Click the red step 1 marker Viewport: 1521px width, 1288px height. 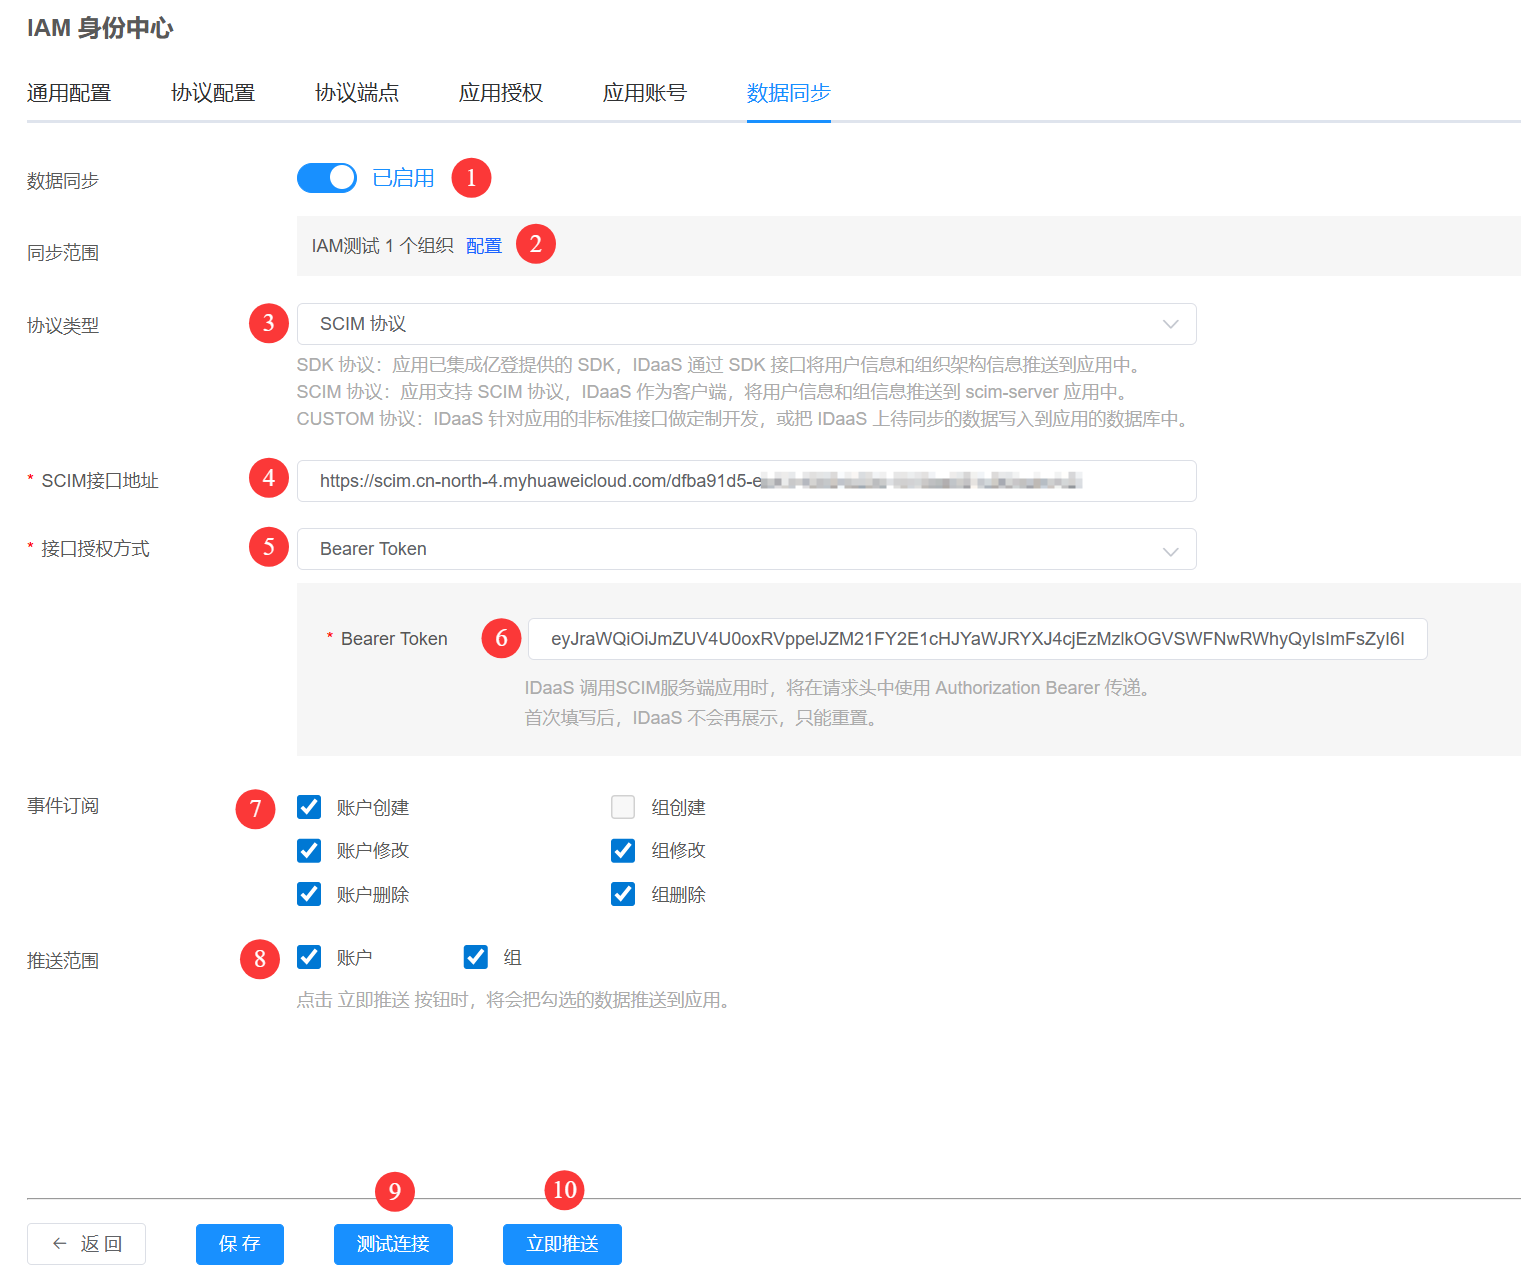tap(471, 178)
